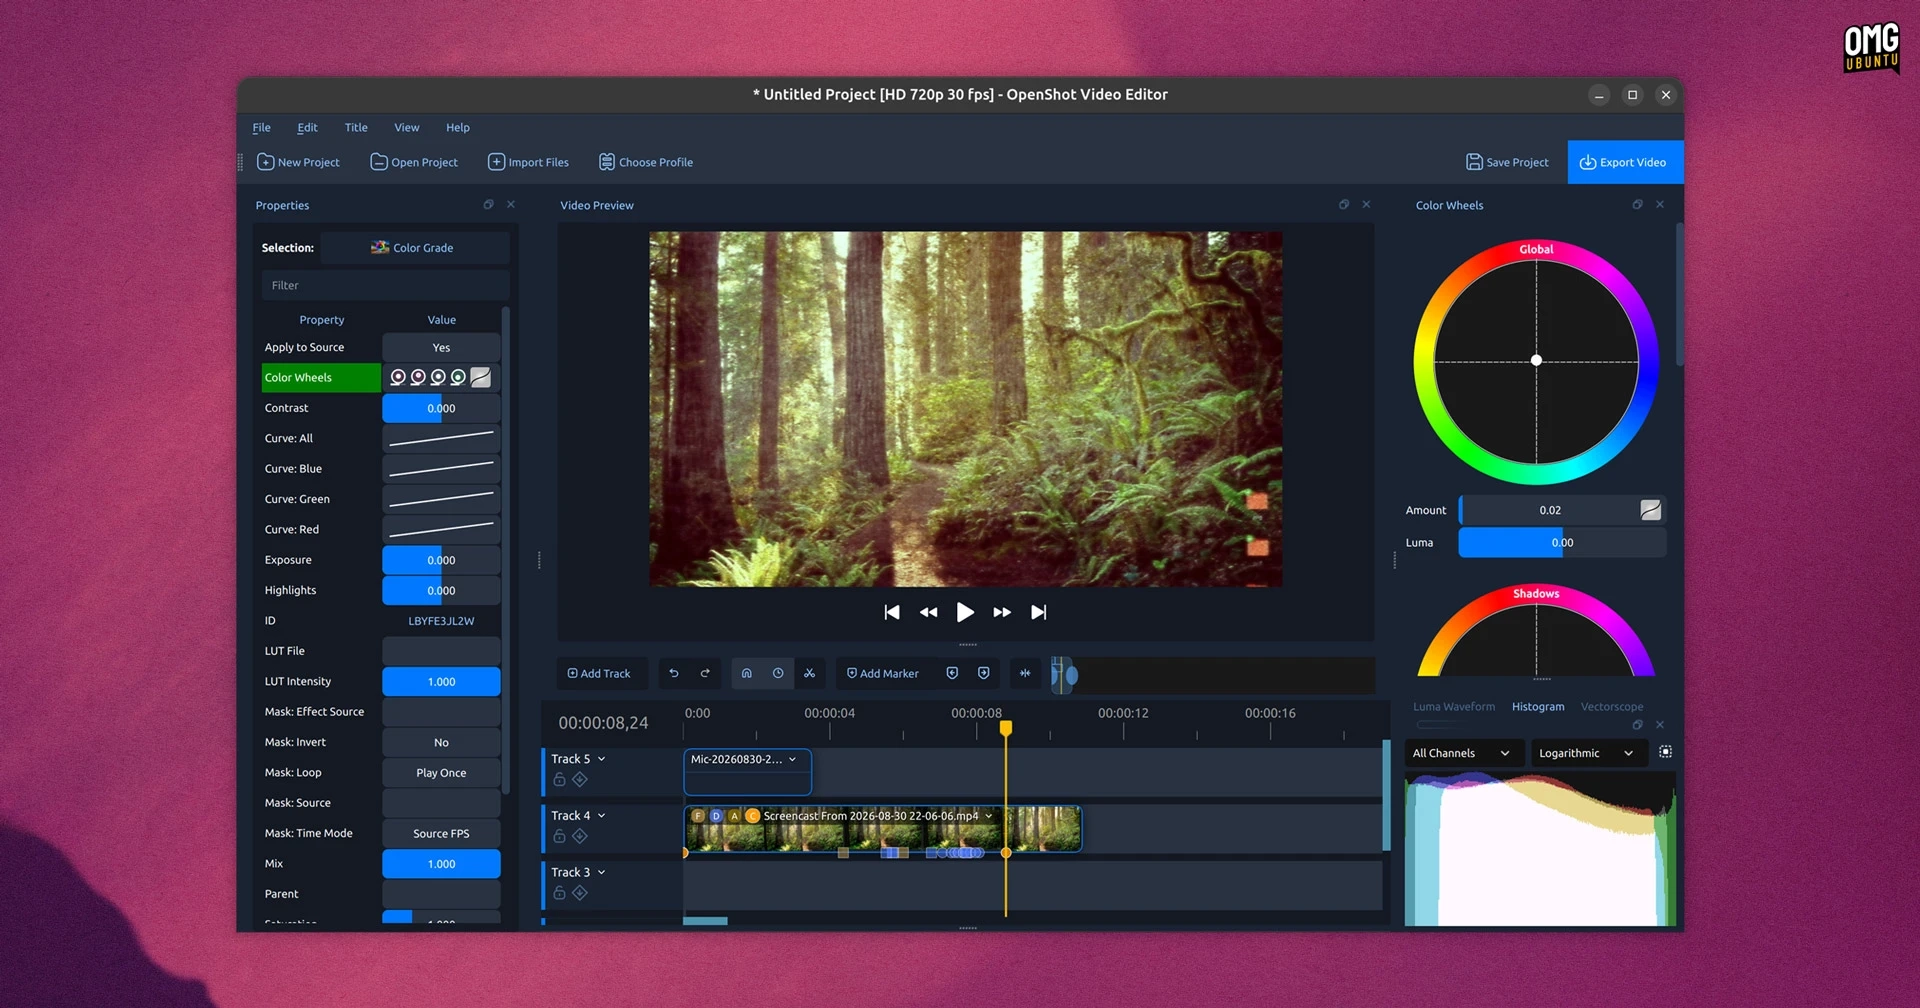Open the File menu
This screenshot has height=1008, width=1920.
(x=262, y=128)
